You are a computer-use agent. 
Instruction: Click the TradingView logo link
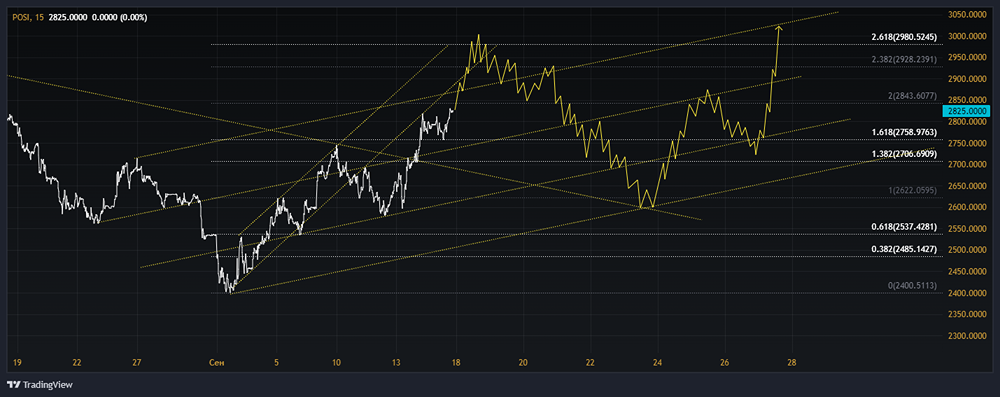pyautogui.click(x=39, y=385)
